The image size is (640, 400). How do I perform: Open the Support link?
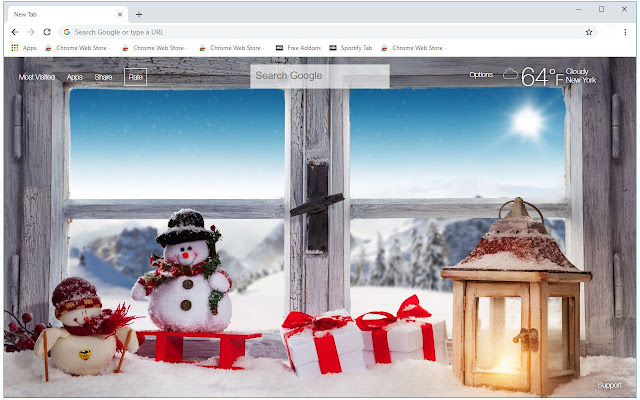click(x=609, y=385)
